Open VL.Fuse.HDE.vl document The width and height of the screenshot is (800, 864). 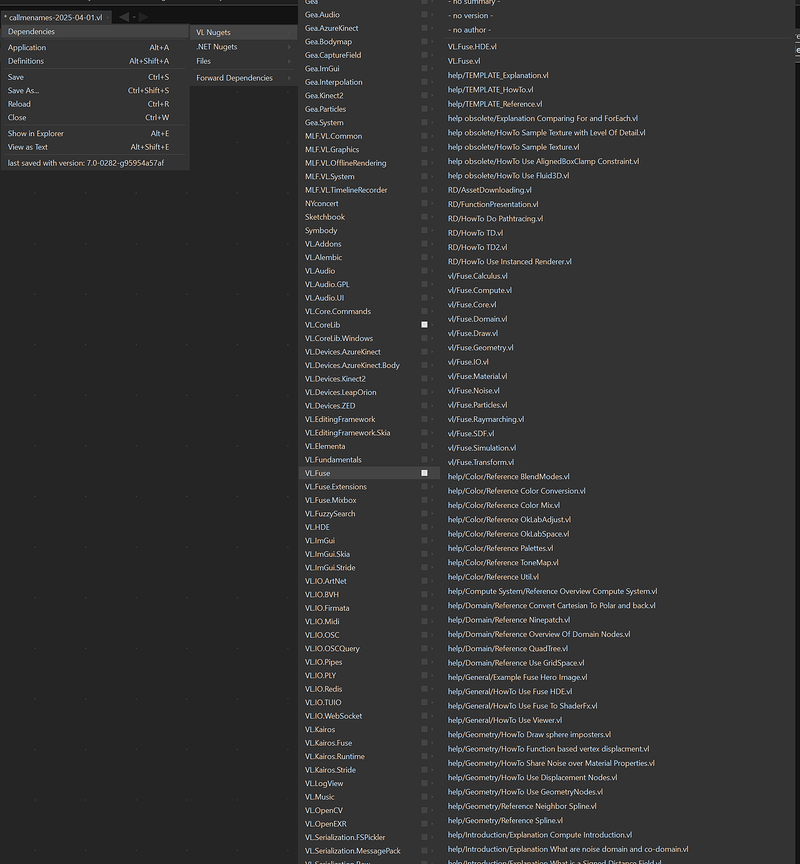(x=472, y=47)
